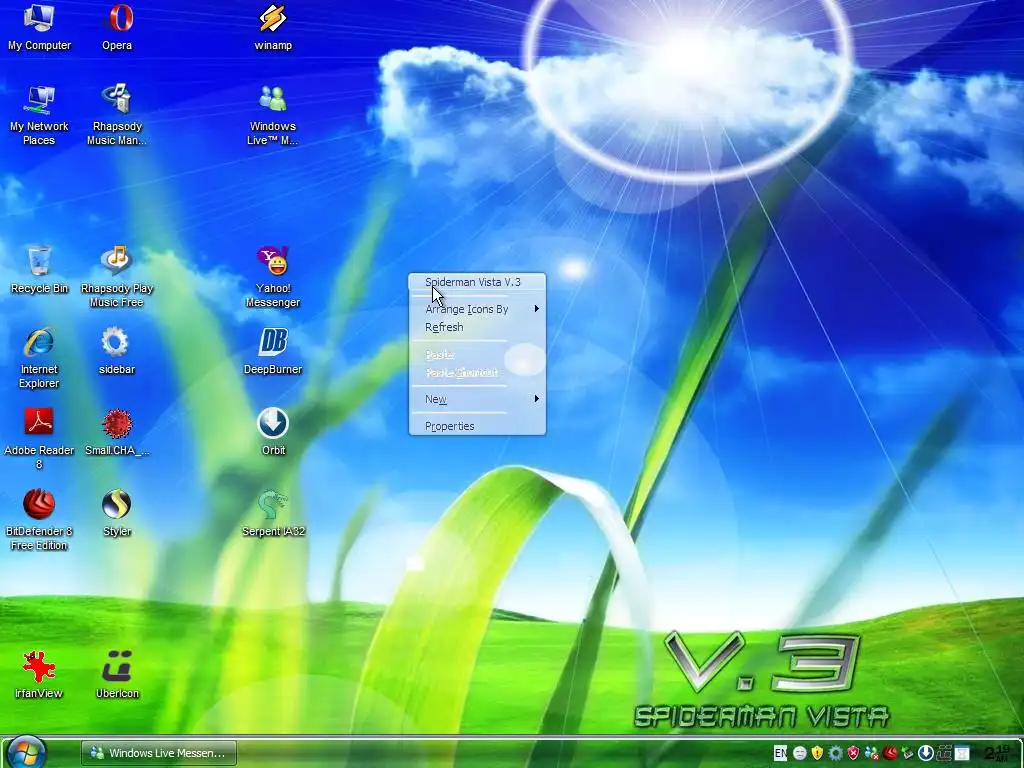
Task: Click the 2:19 AM taskbar clock
Action: (x=998, y=753)
